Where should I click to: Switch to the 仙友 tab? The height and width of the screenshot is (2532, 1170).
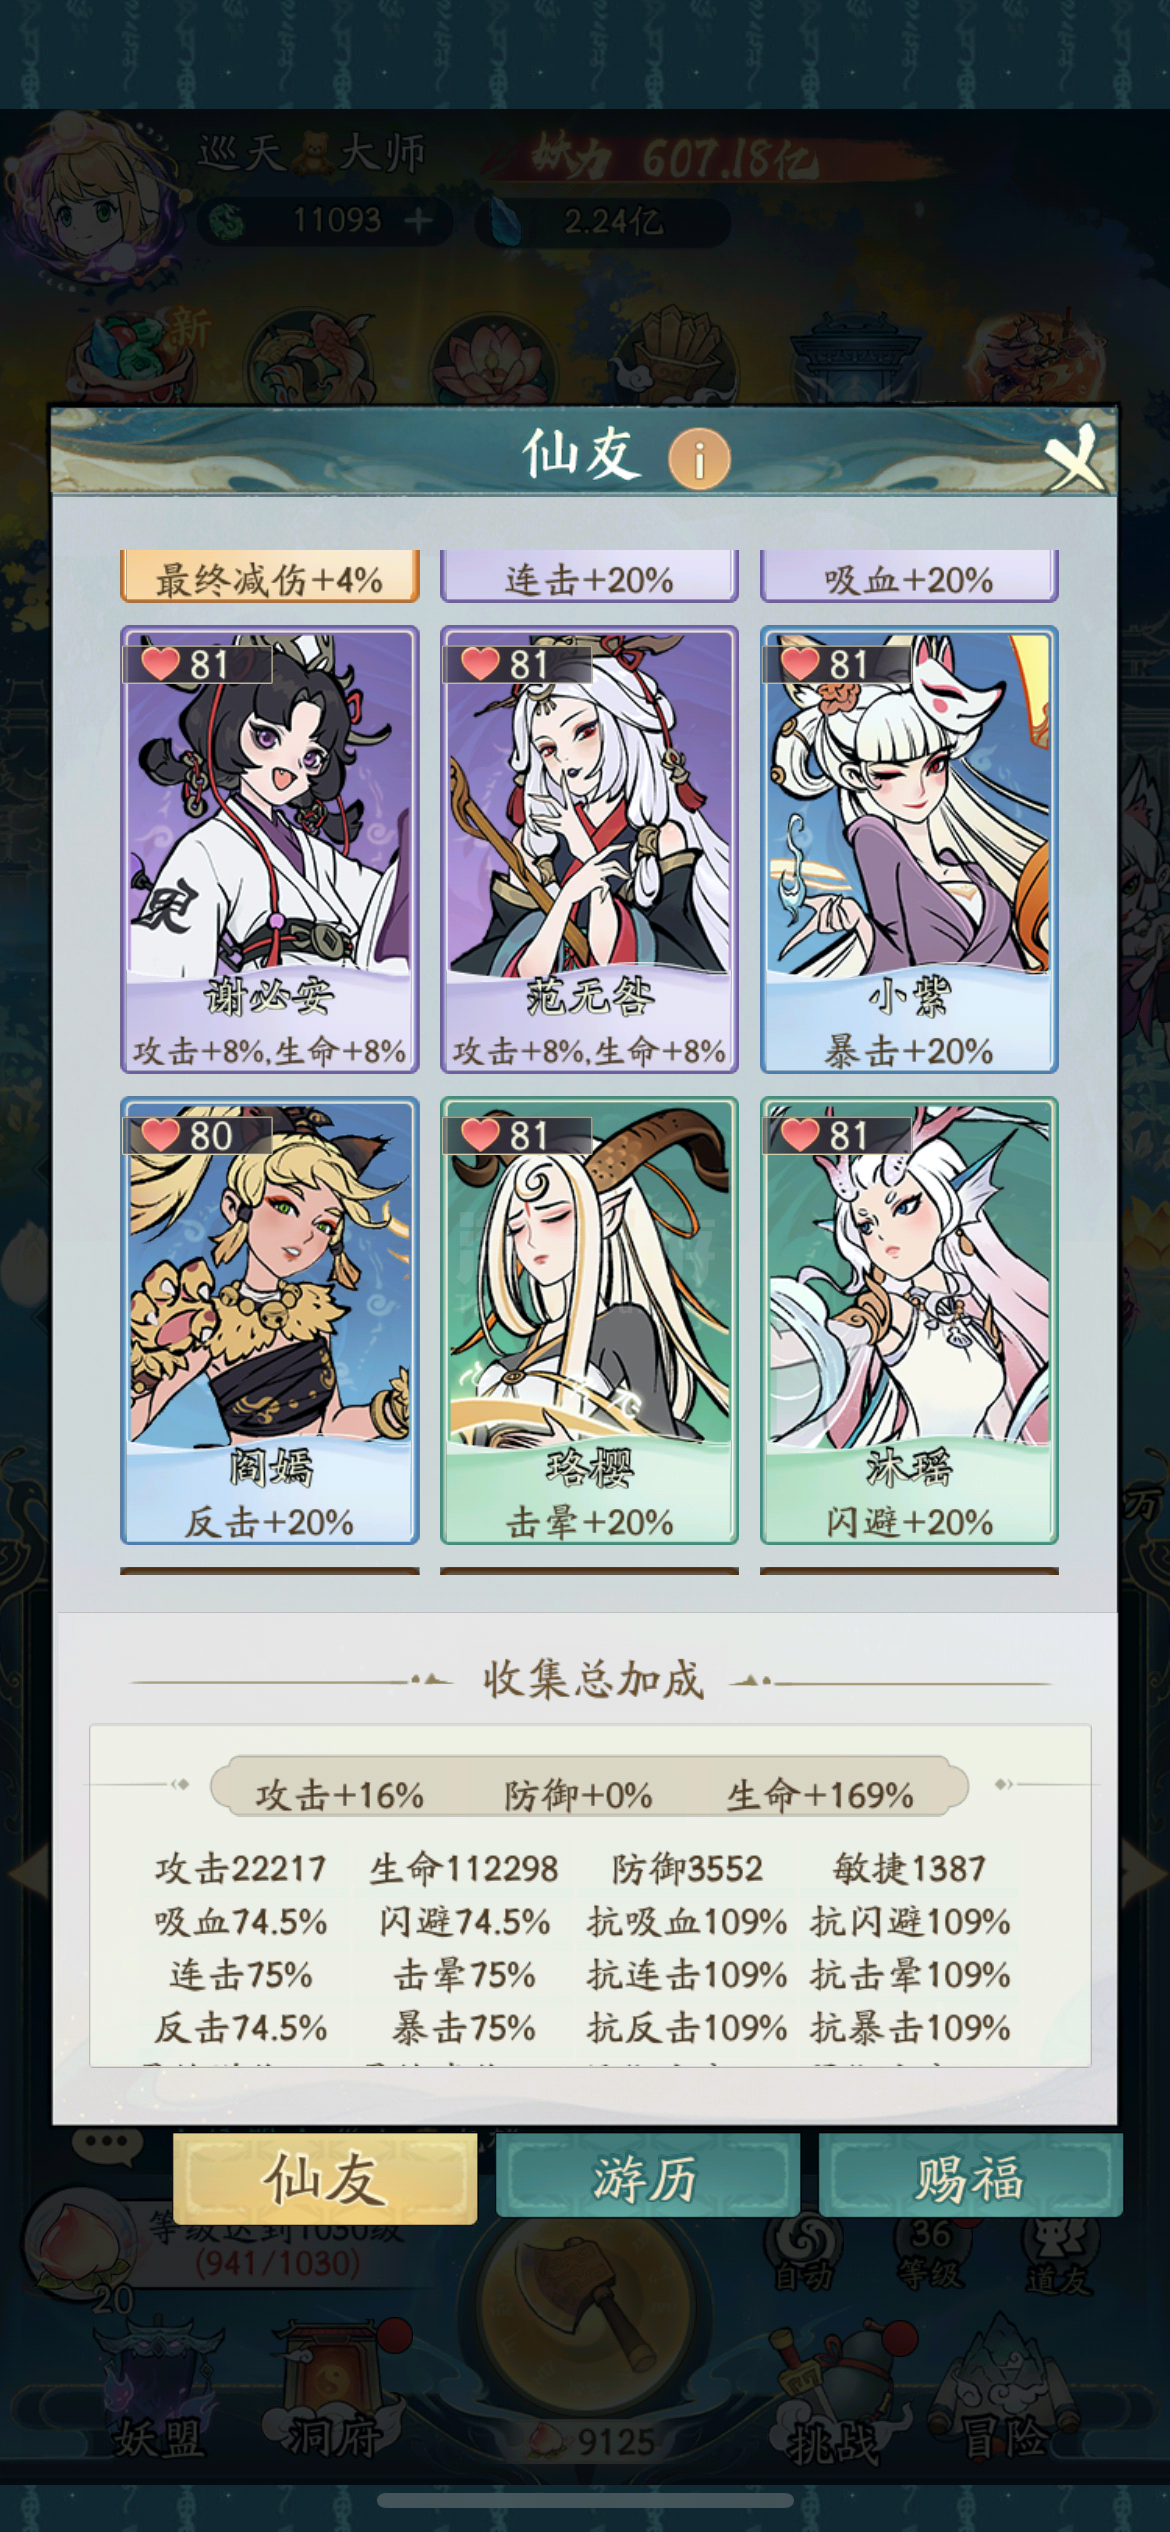coord(324,2178)
